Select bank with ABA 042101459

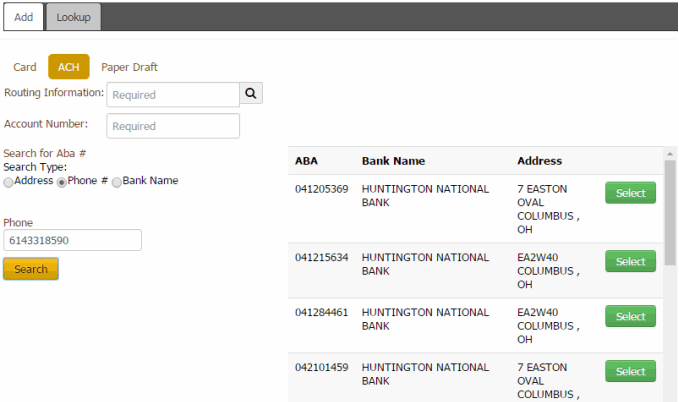[630, 372]
